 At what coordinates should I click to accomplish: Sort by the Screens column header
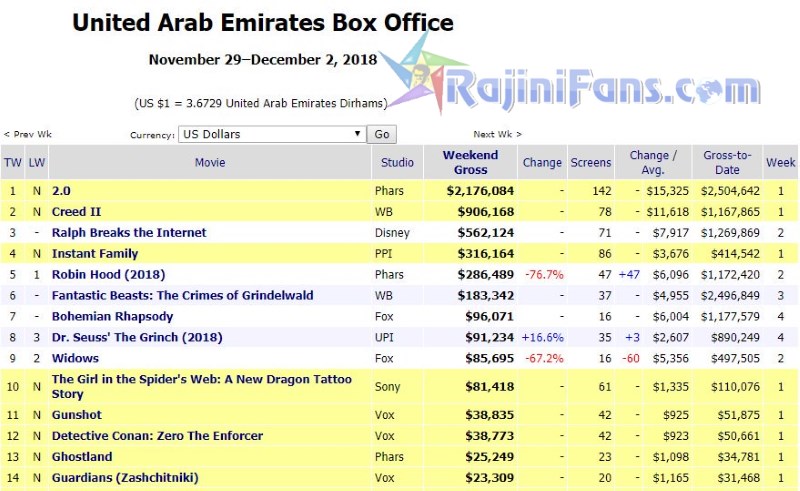click(591, 162)
